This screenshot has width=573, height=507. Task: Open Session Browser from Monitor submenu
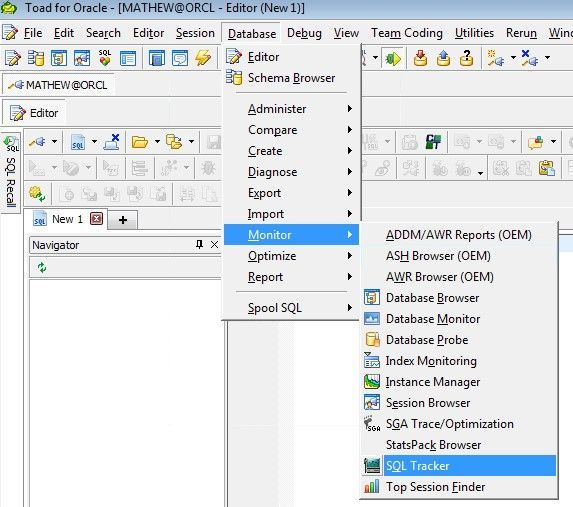click(x=460, y=403)
